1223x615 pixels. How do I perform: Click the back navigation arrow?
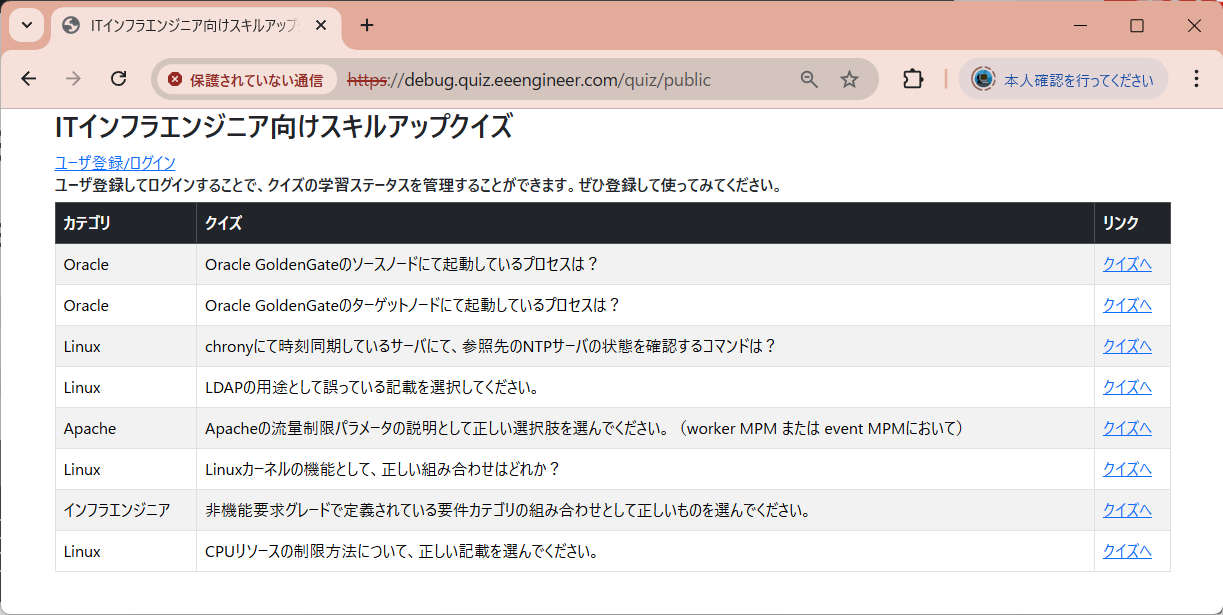pos(29,78)
